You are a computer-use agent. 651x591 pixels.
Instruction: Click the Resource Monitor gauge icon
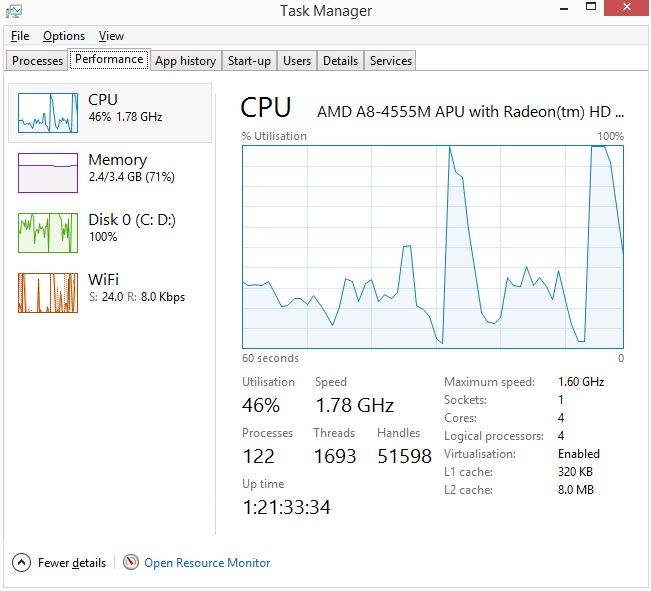coord(131,563)
